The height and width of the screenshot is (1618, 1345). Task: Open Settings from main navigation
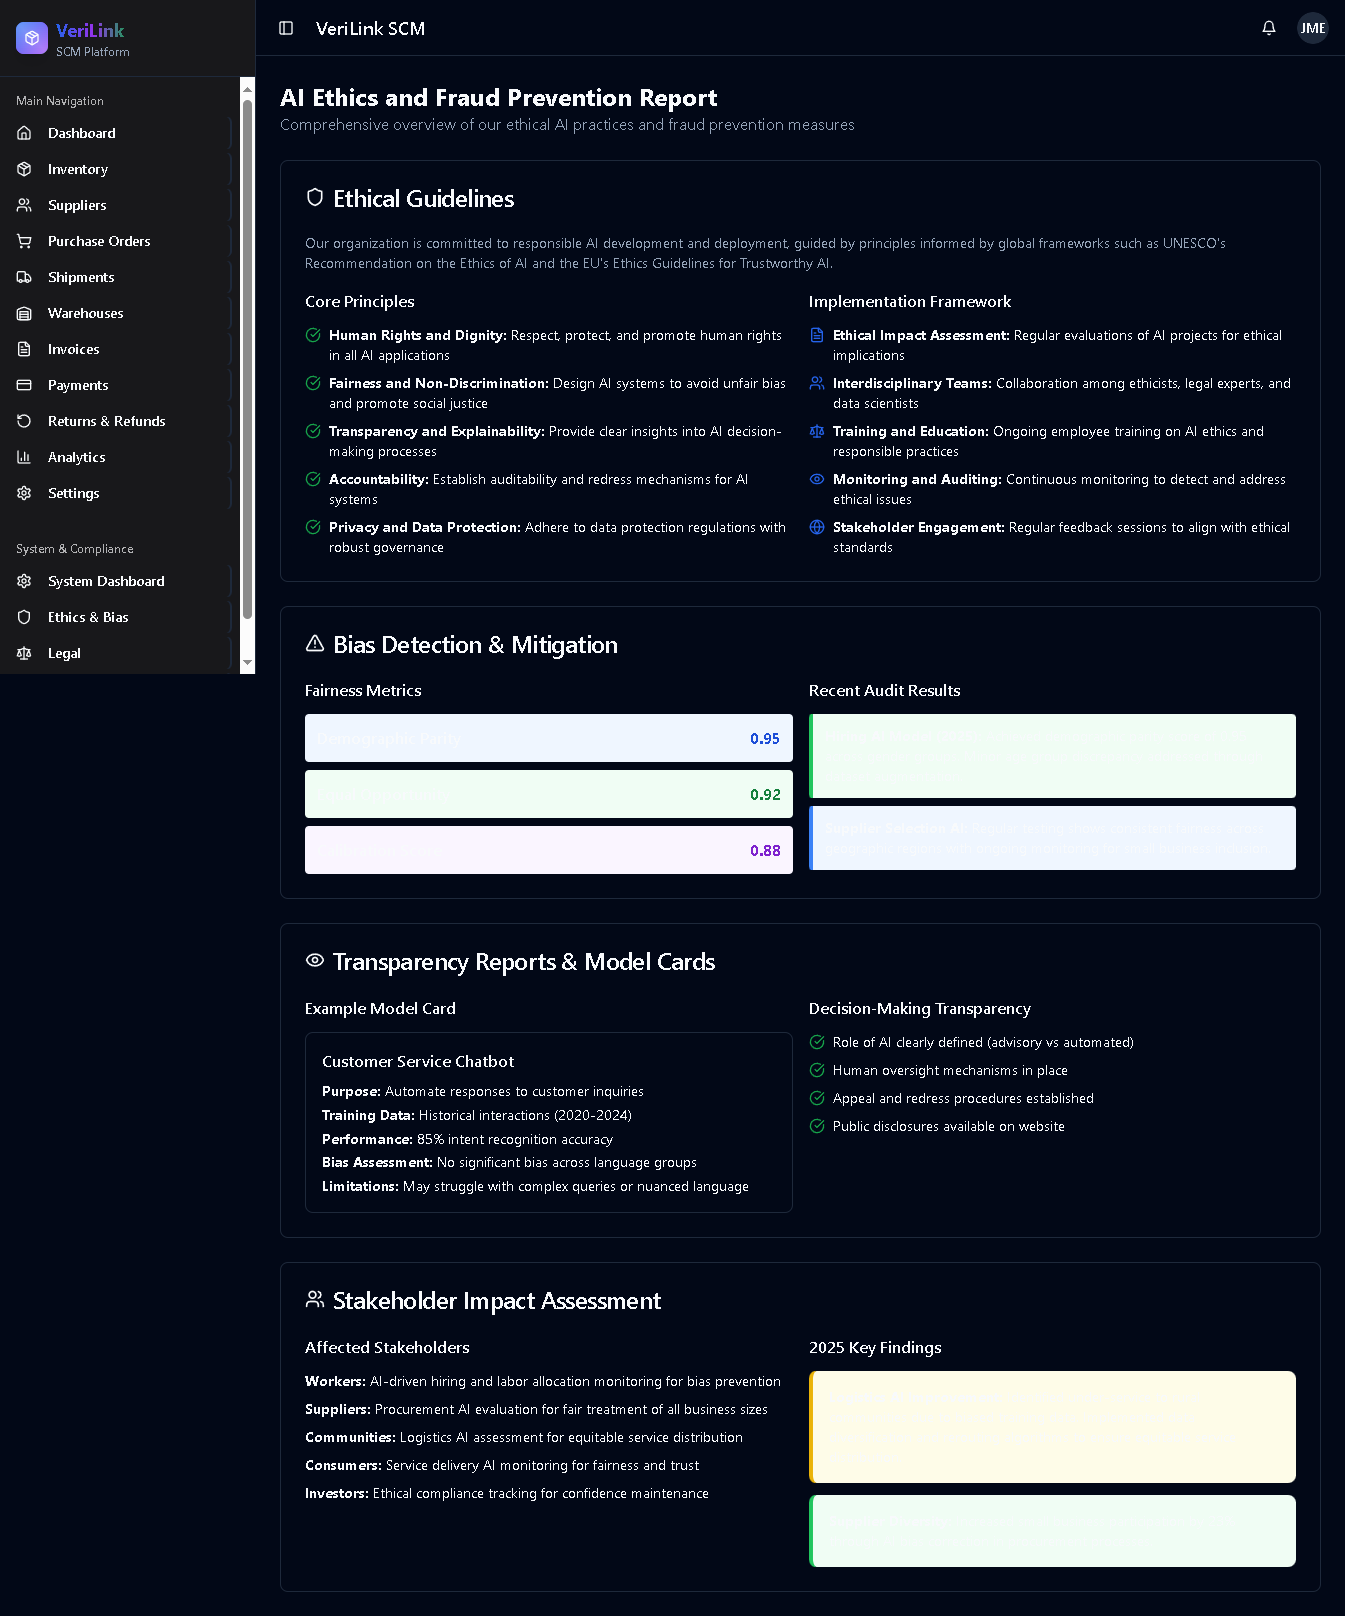pyautogui.click(x=120, y=493)
